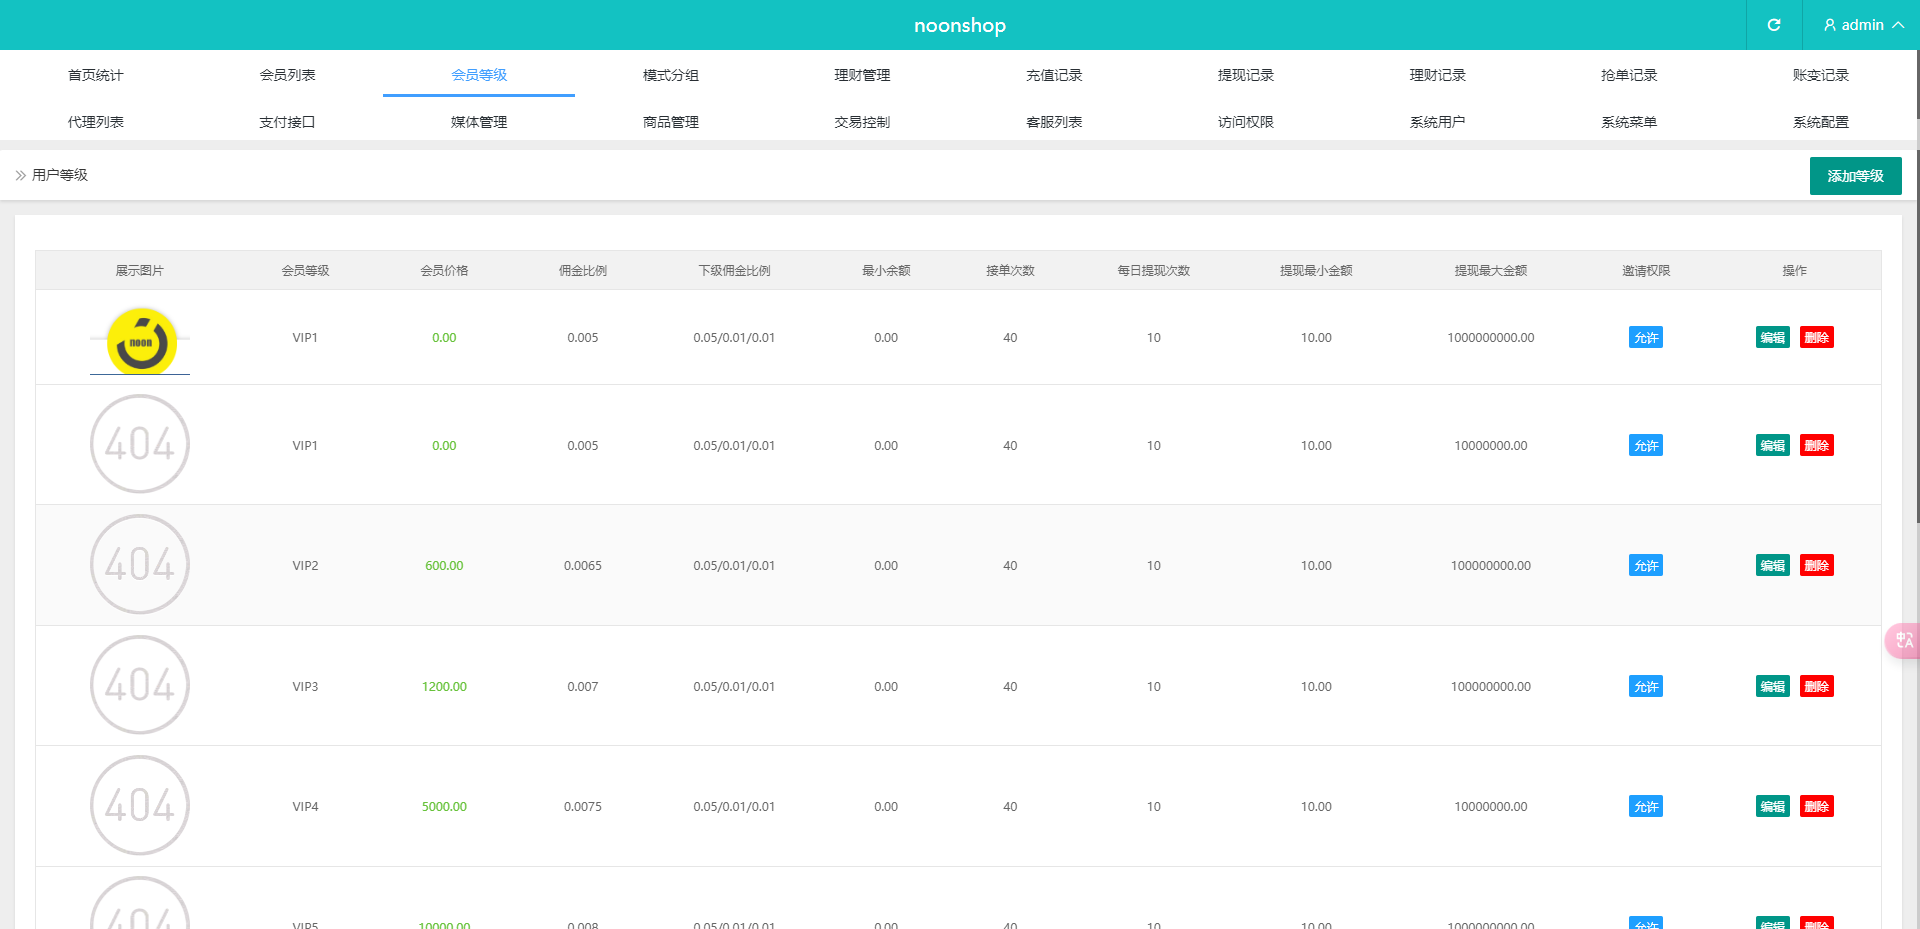The height and width of the screenshot is (929, 1920).
Task: Open the 交易控制 menu
Action: tap(862, 122)
